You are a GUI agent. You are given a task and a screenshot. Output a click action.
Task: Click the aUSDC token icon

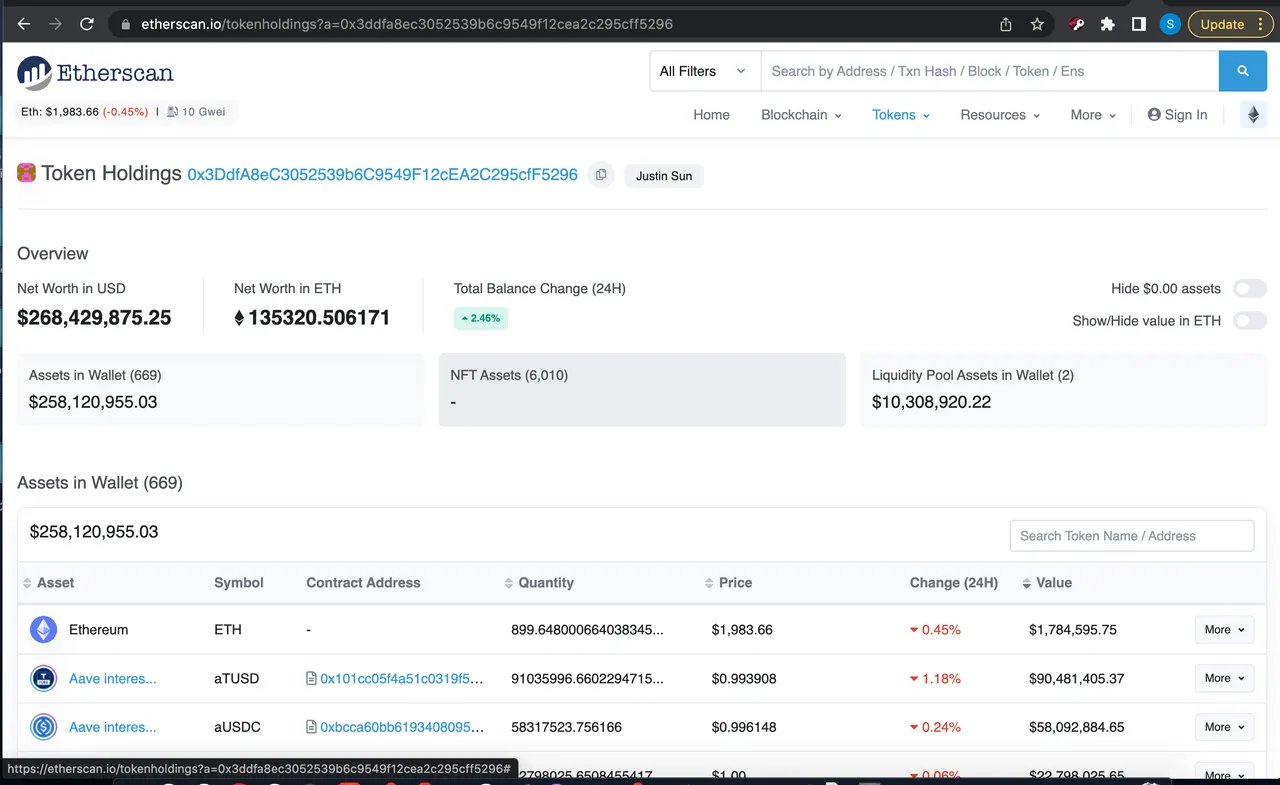coord(43,727)
